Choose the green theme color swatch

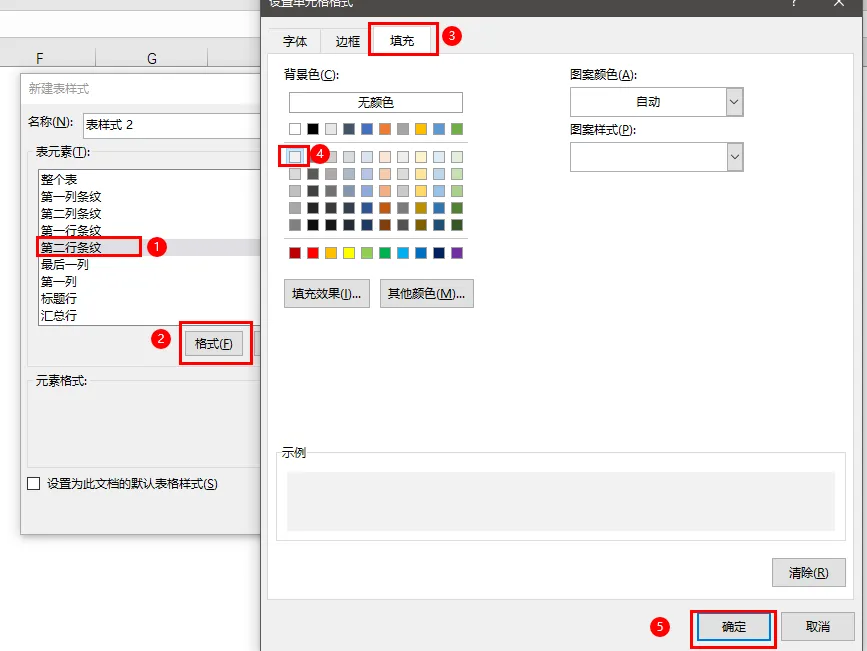coord(457,129)
